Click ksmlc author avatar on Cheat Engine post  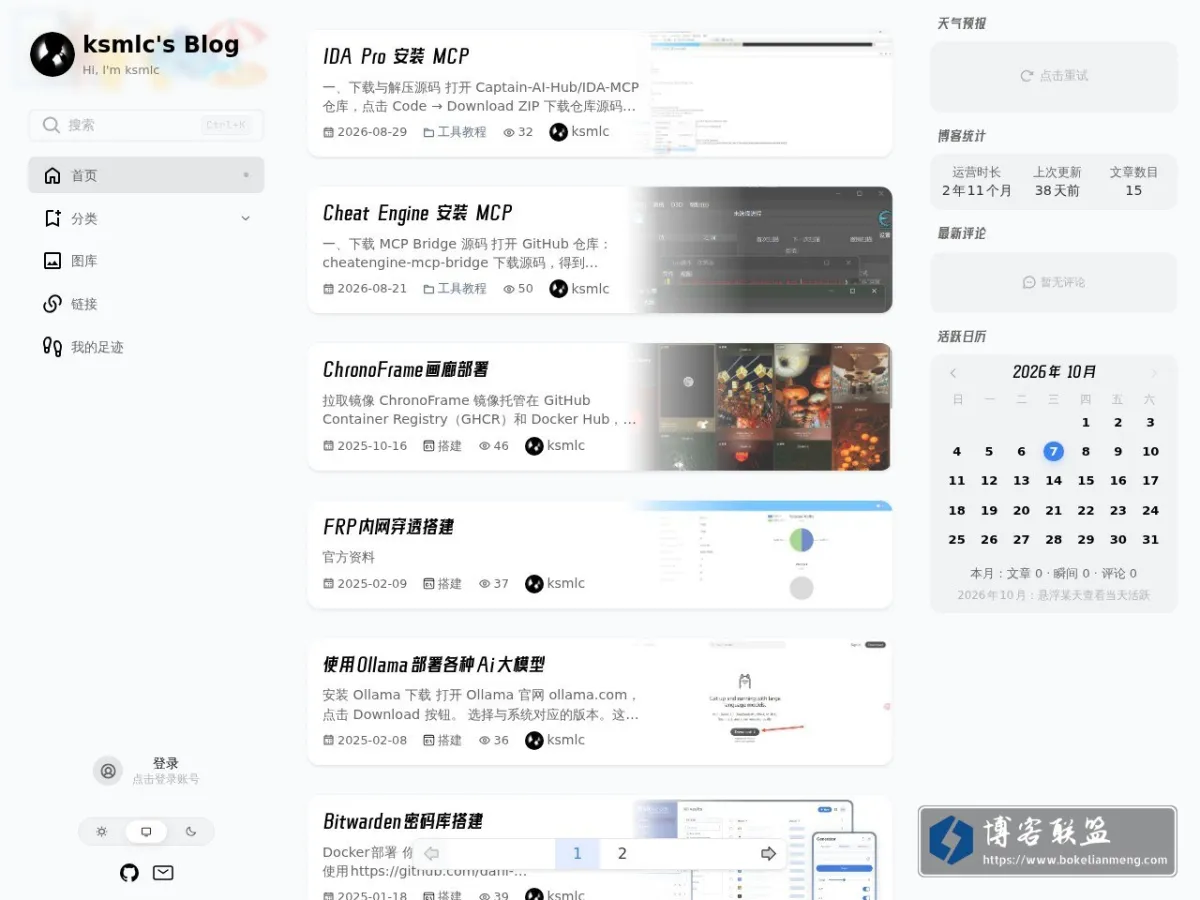tap(559, 289)
